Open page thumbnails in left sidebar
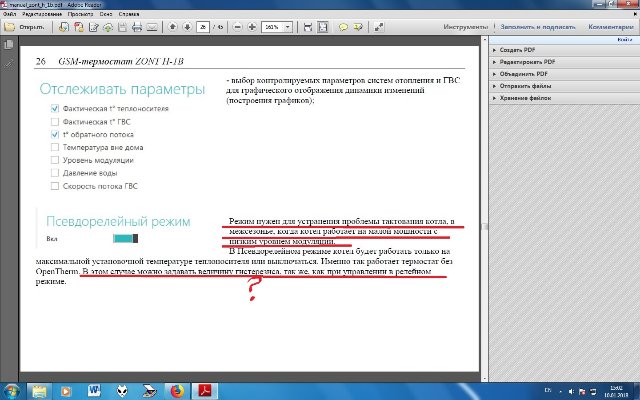Image resolution: width=640 pixels, height=400 pixels. [9, 47]
